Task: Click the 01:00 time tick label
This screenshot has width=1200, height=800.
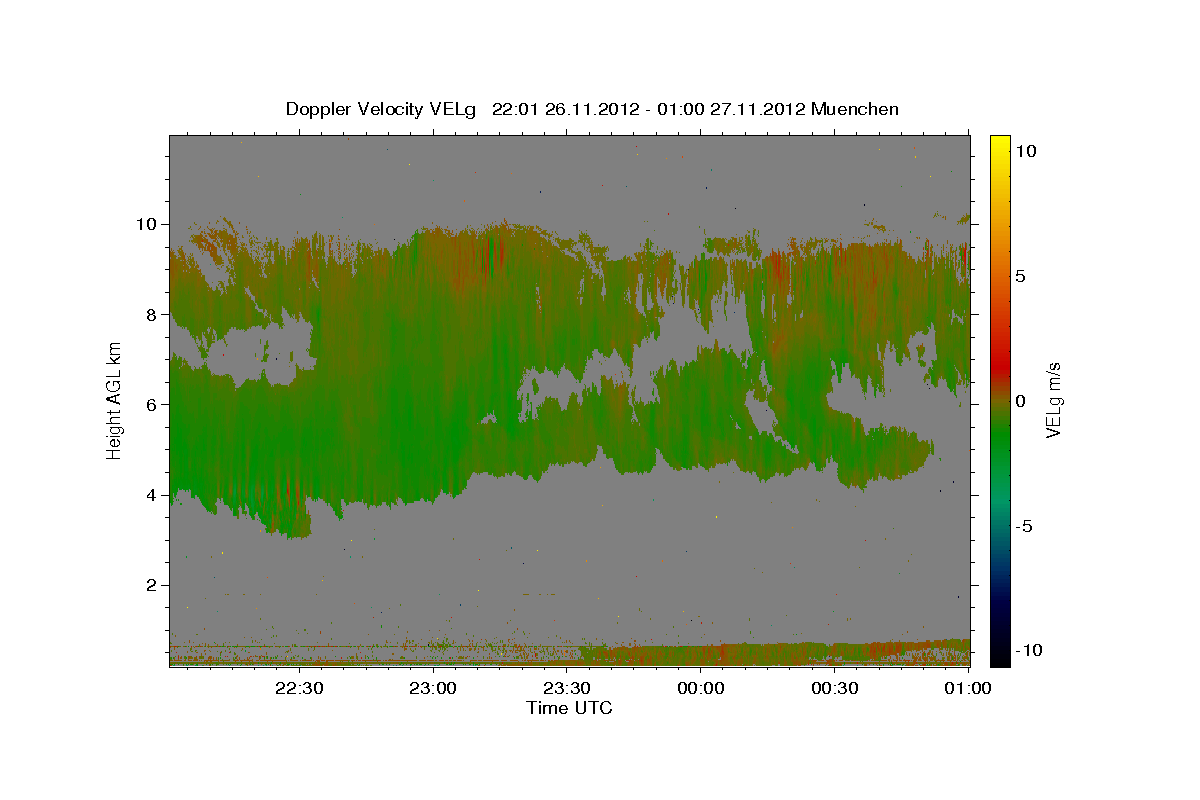Action: [x=968, y=688]
